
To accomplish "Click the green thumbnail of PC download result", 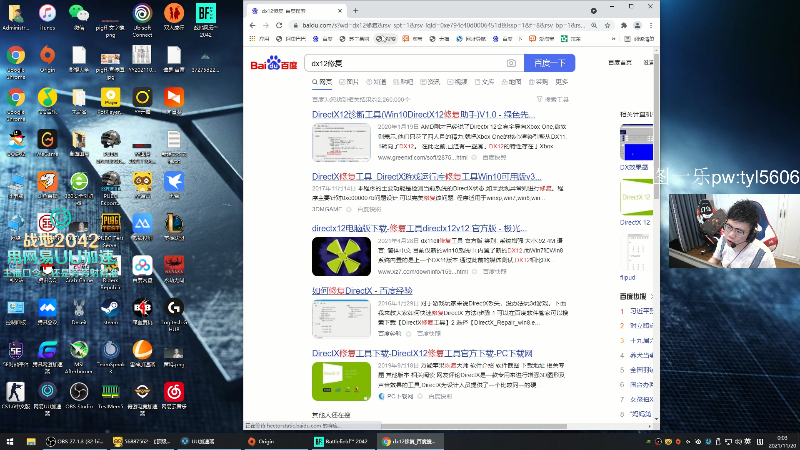I will tap(341, 381).
